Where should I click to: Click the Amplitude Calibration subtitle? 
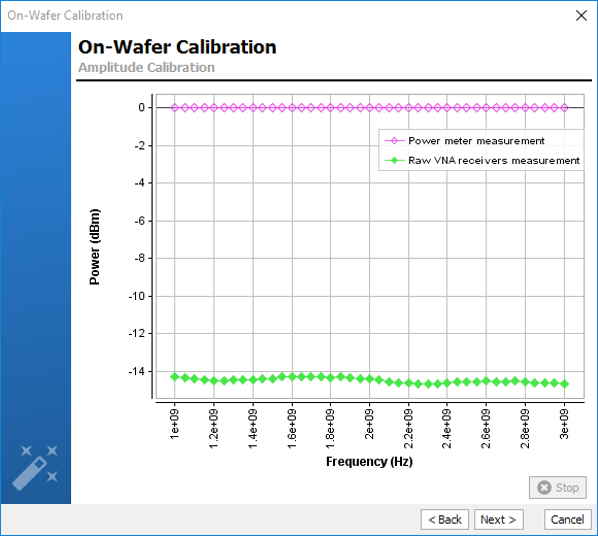pos(146,68)
